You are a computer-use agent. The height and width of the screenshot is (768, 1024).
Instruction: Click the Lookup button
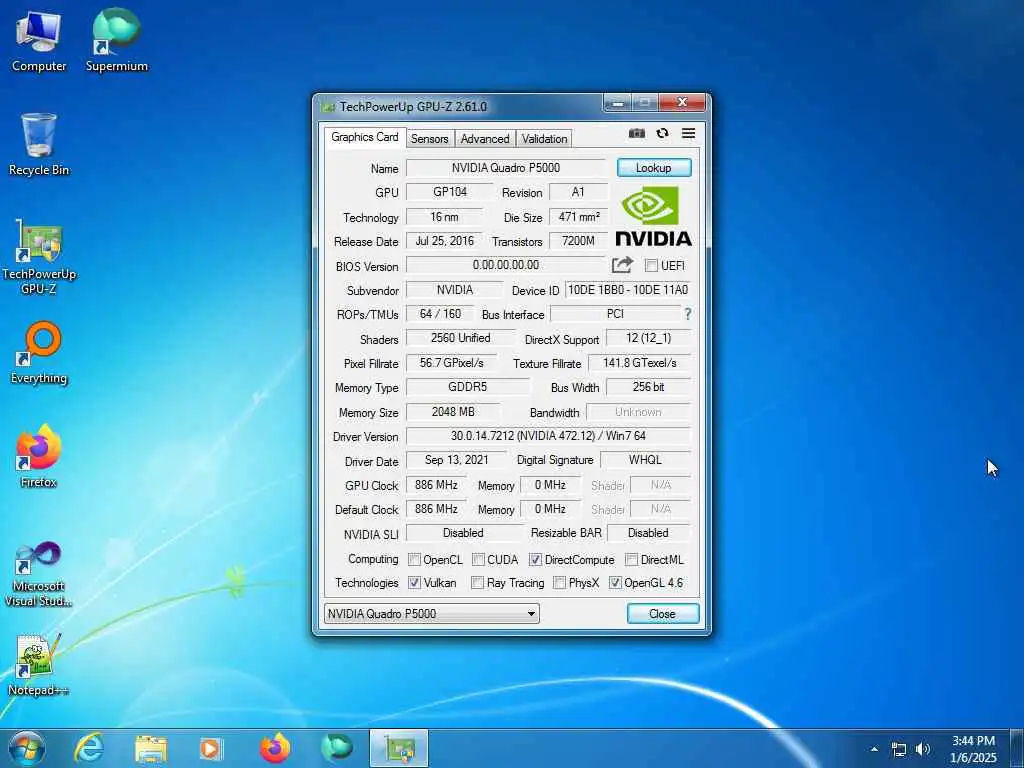pos(654,168)
